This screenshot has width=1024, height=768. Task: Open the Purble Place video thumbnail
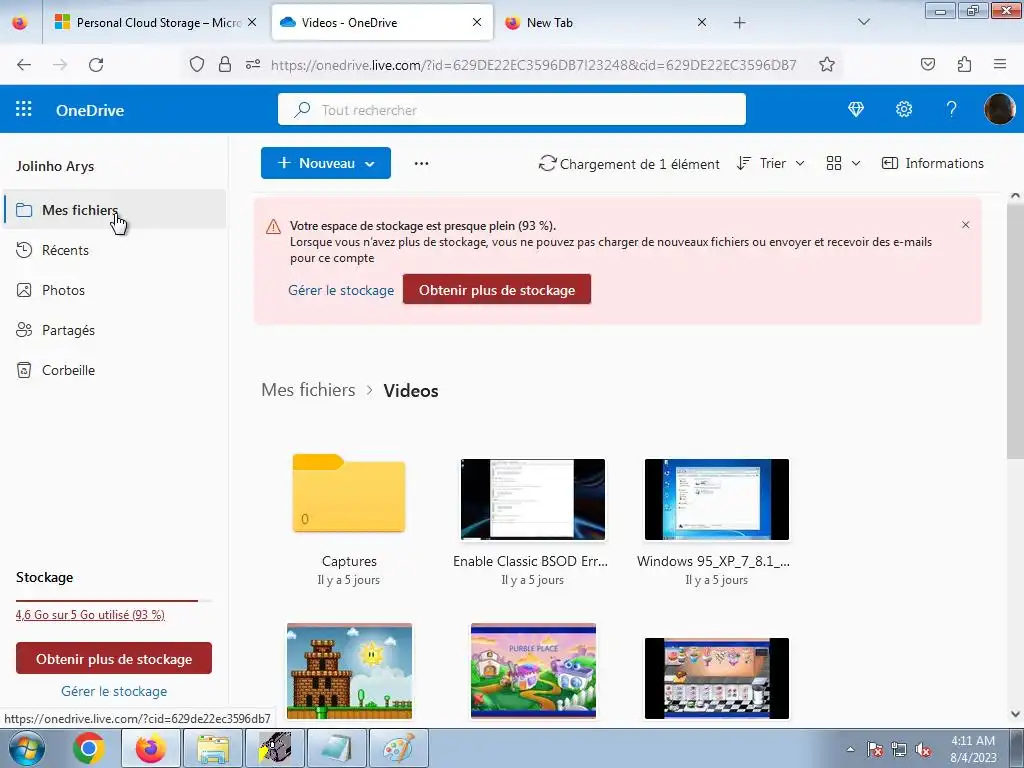pyautogui.click(x=533, y=671)
